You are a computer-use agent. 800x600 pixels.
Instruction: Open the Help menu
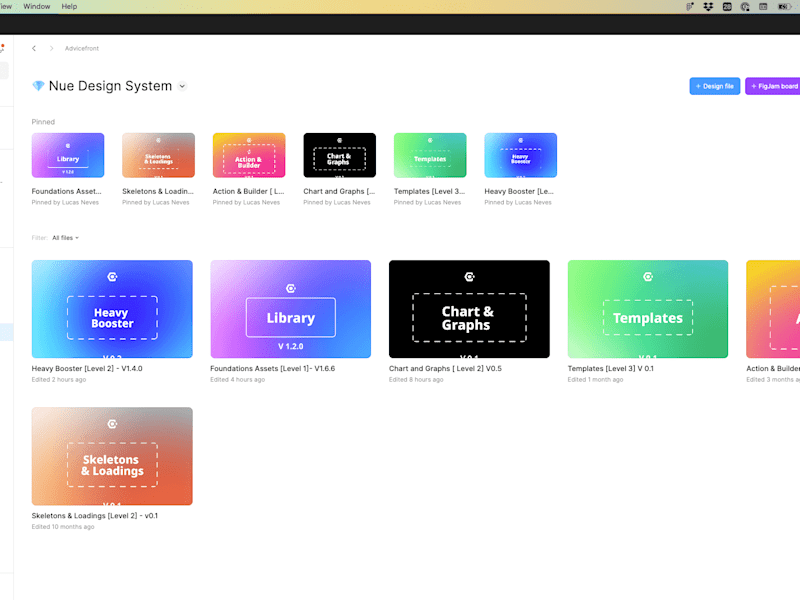click(x=69, y=7)
